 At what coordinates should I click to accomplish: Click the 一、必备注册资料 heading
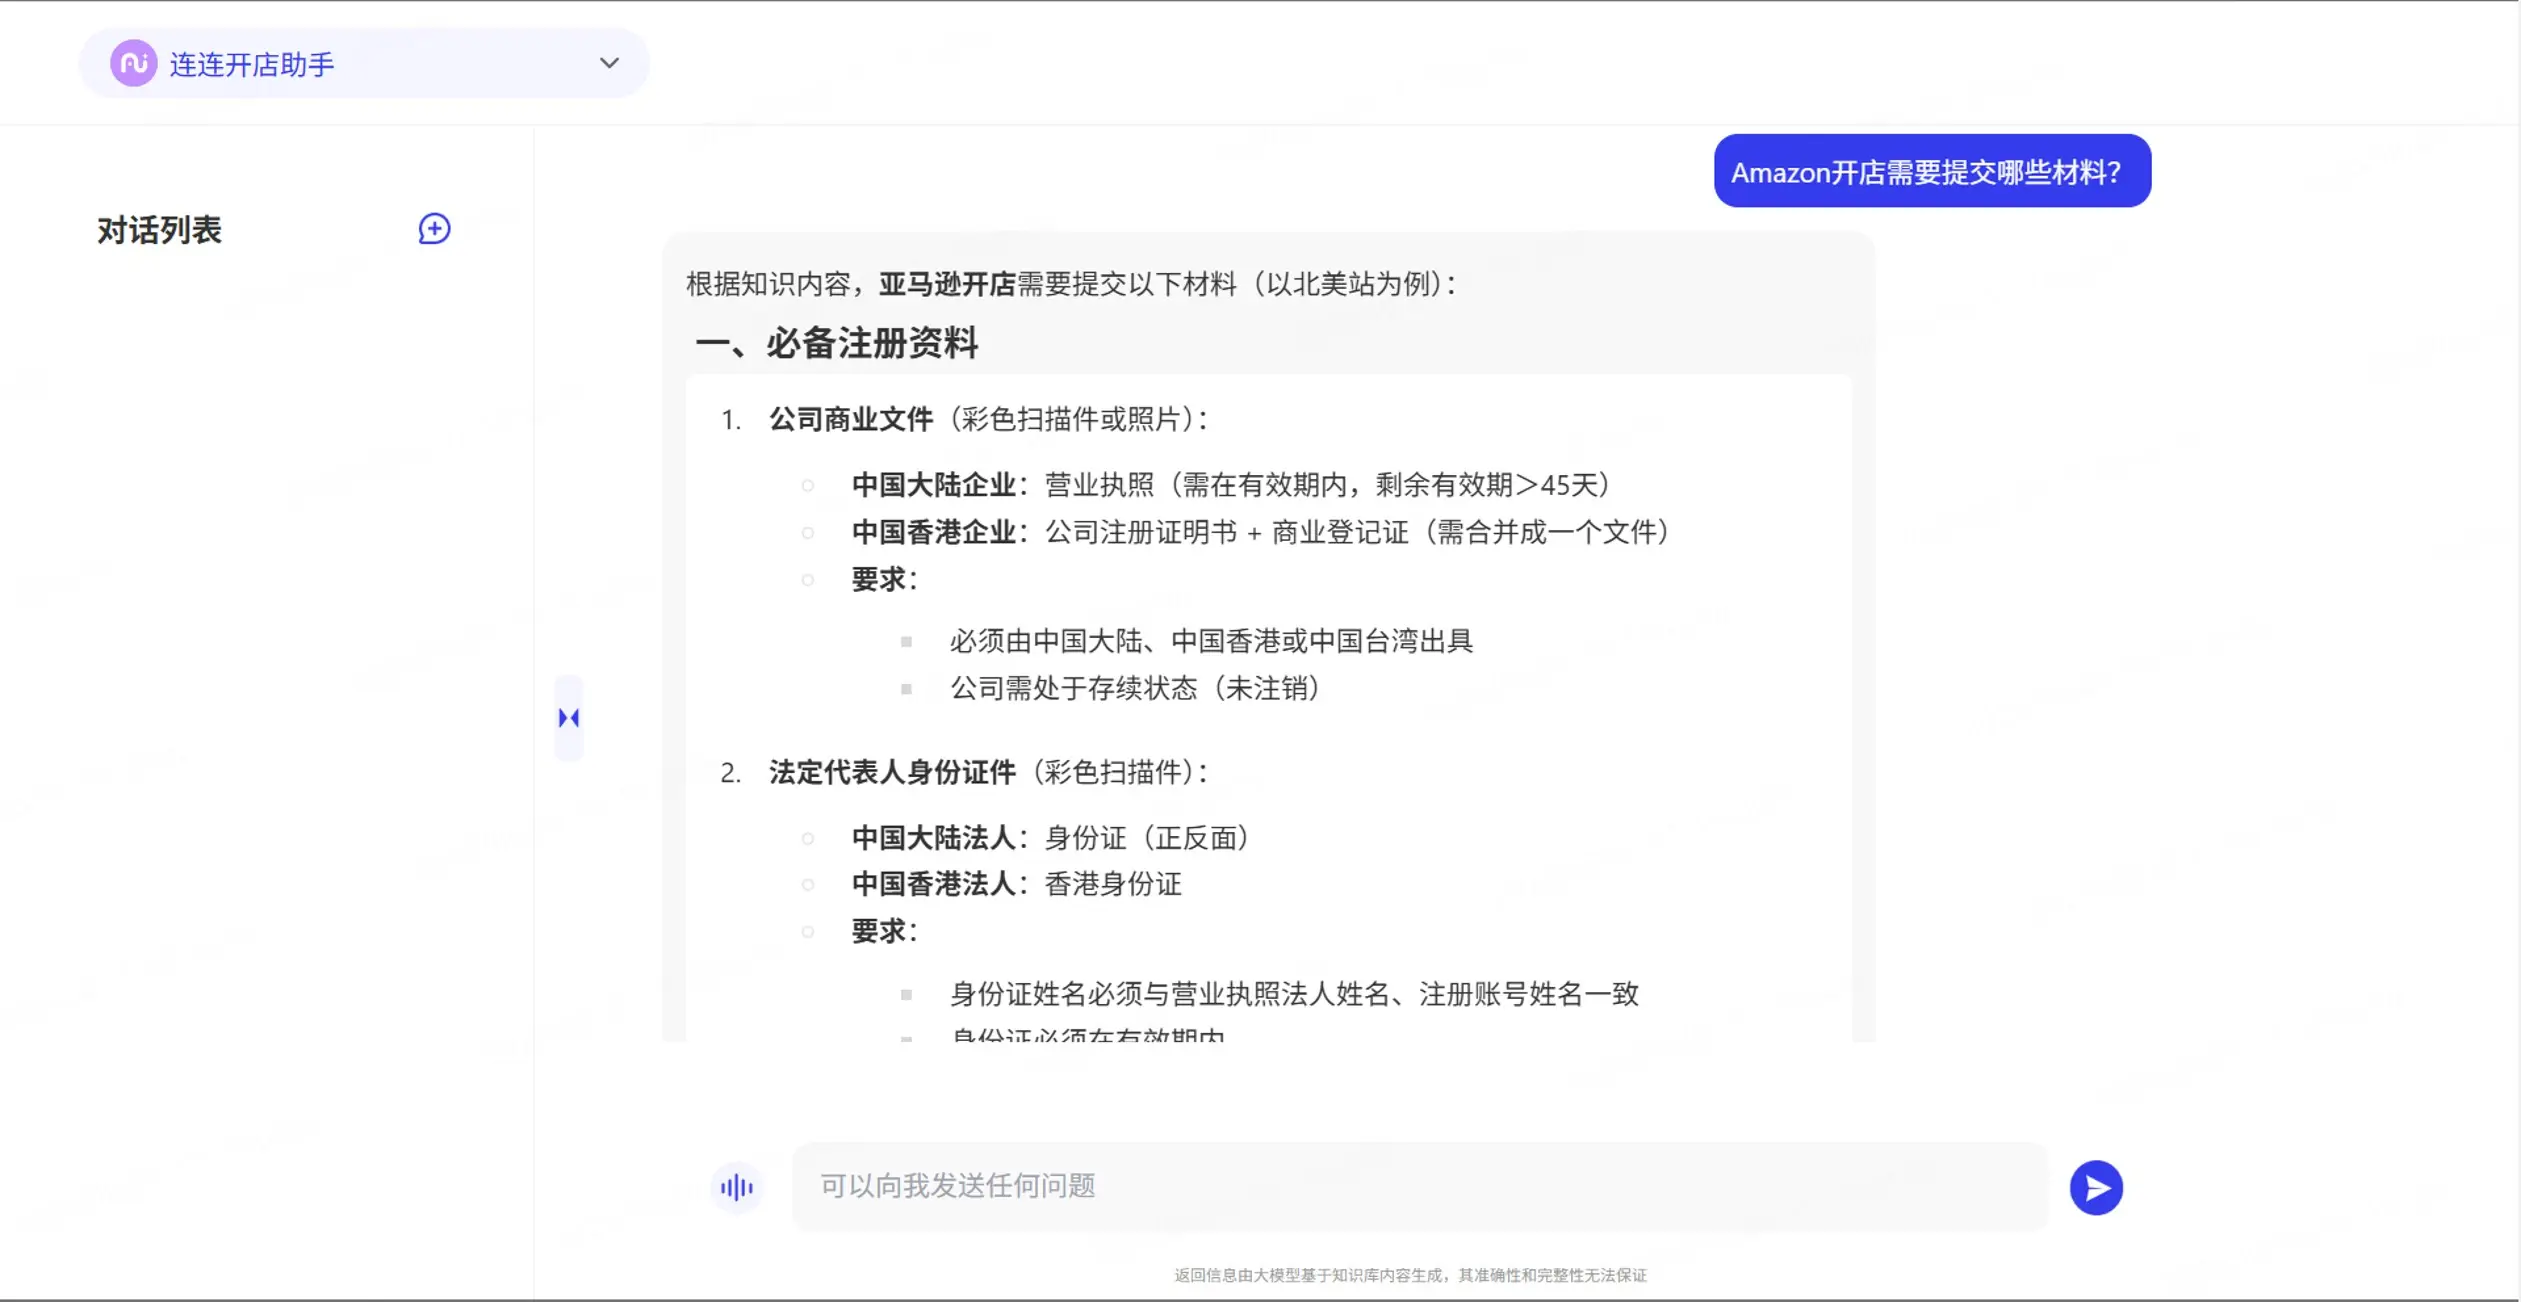[x=837, y=344]
